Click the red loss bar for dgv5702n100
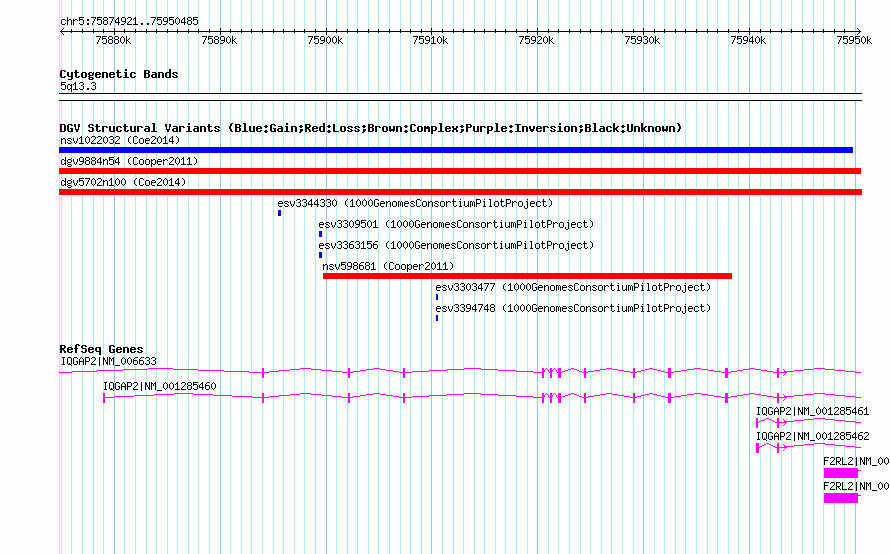890x554 pixels. pyautogui.click(x=460, y=192)
